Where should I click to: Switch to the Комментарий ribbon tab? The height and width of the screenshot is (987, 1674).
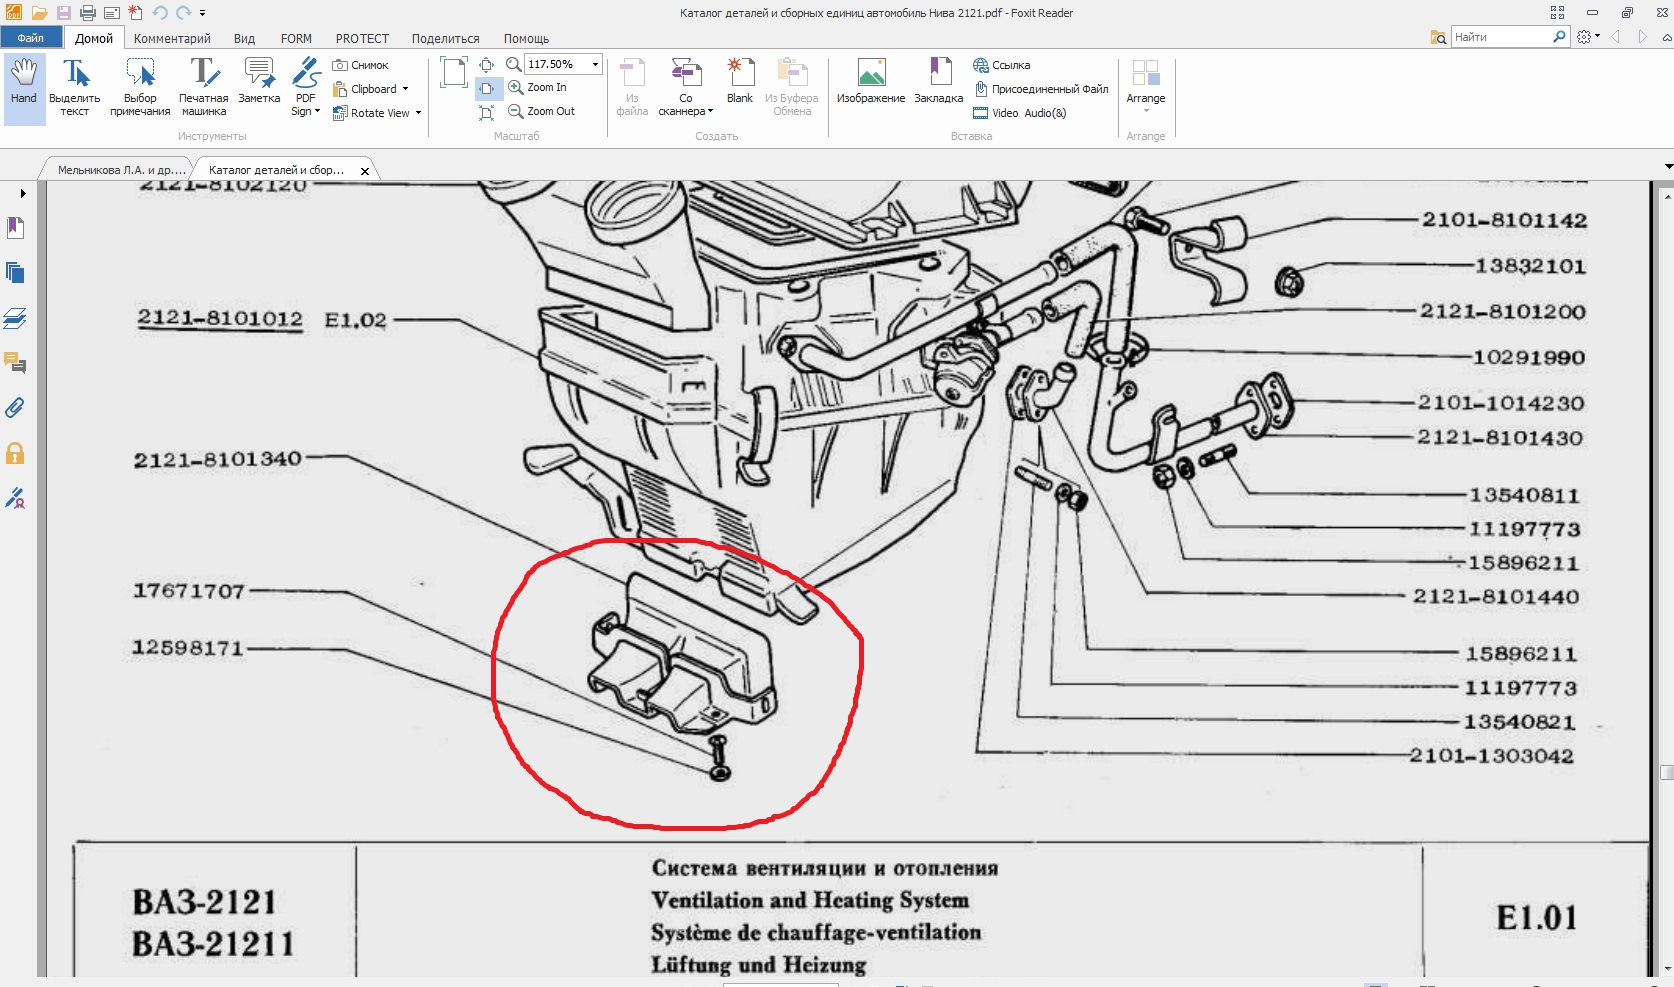pos(172,39)
